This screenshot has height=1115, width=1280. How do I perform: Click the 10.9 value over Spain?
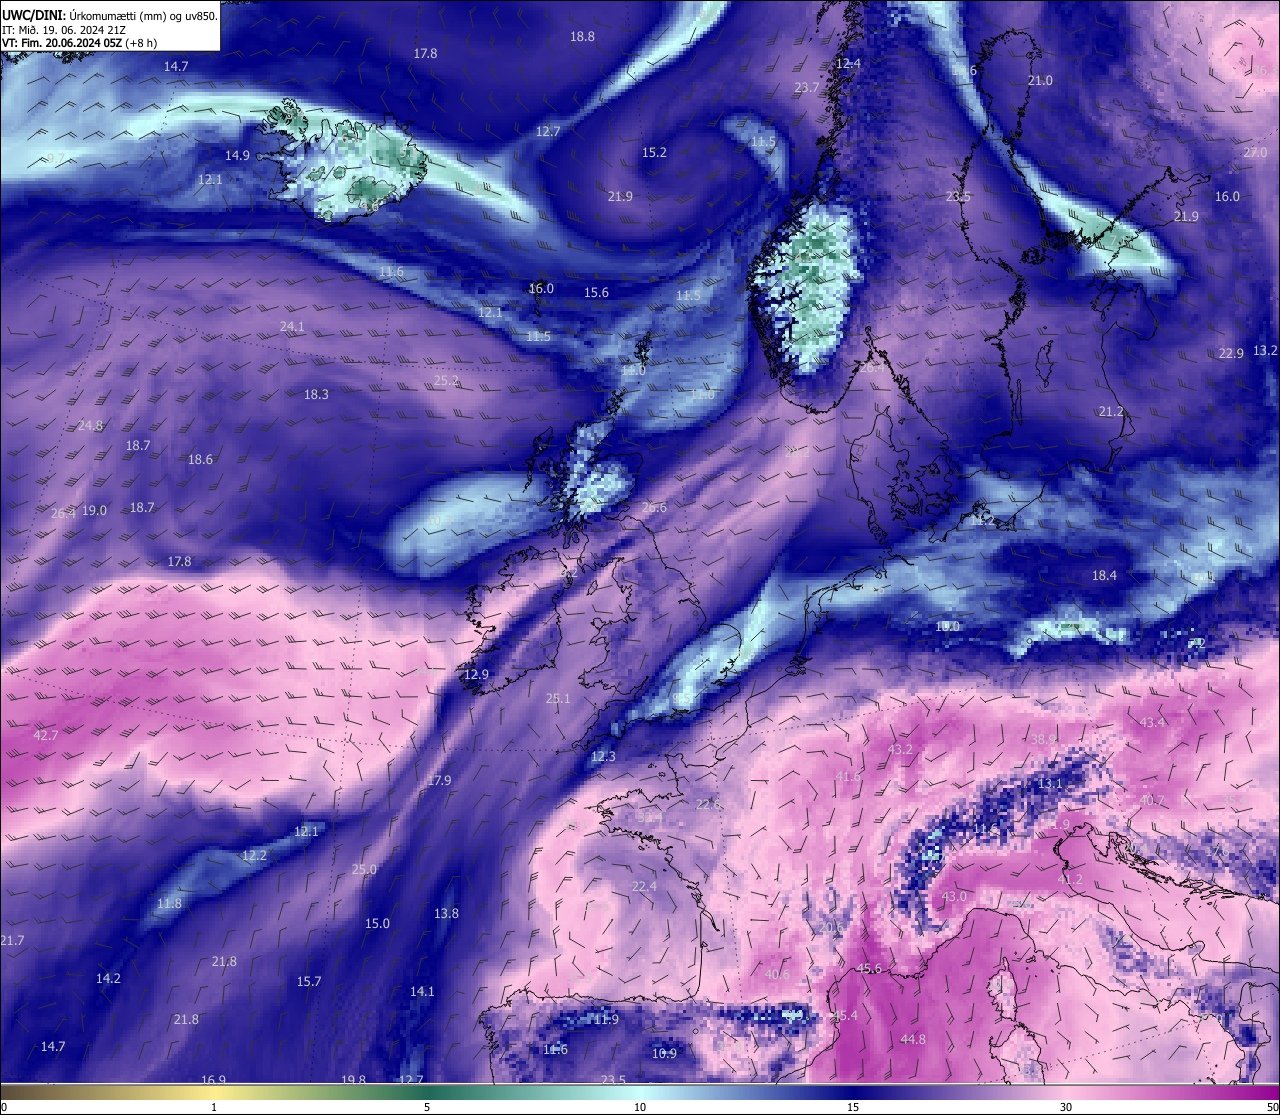pyautogui.click(x=664, y=1053)
